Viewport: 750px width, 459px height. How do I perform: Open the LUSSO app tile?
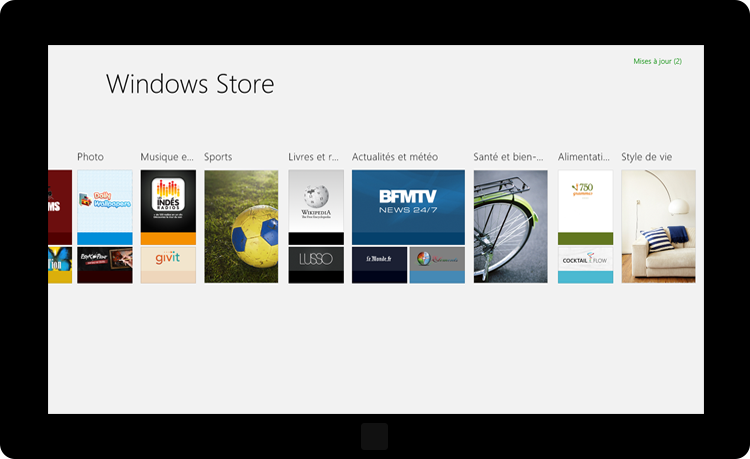pyautogui.click(x=316, y=265)
